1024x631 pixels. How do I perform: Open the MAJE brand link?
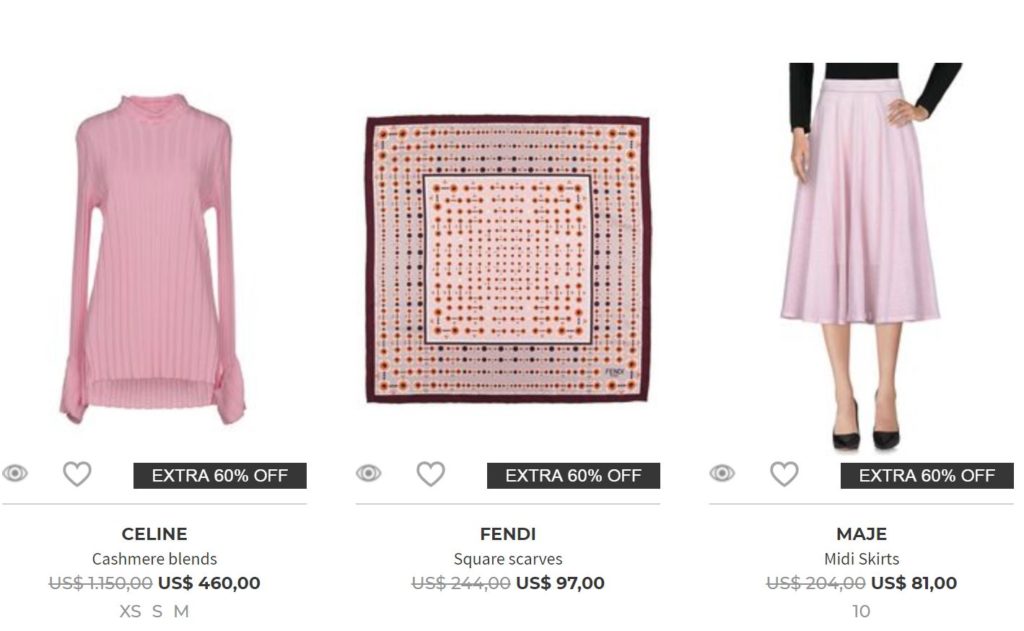(x=861, y=534)
